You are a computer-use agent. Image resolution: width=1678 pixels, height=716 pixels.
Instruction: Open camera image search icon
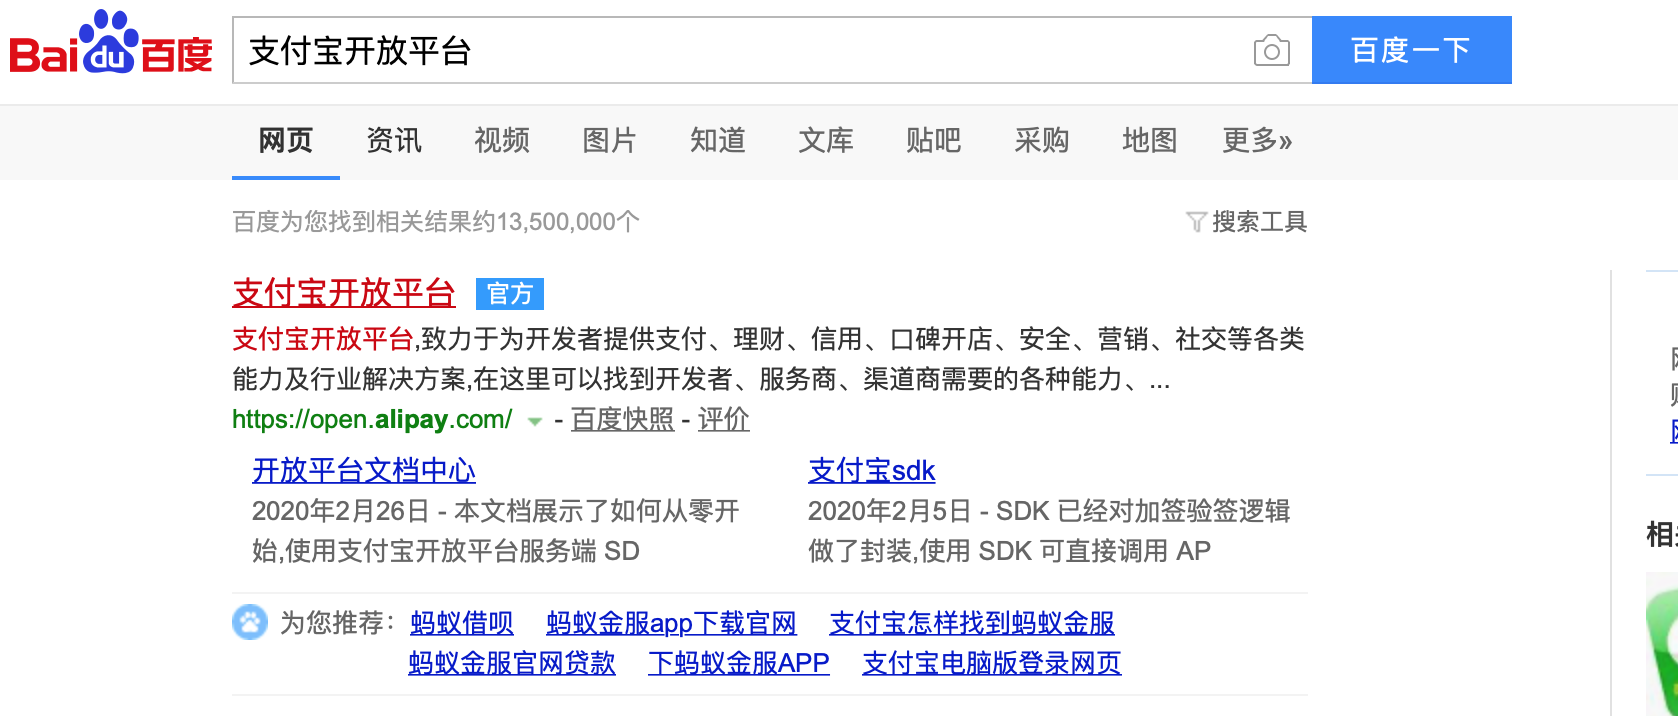(x=1271, y=50)
